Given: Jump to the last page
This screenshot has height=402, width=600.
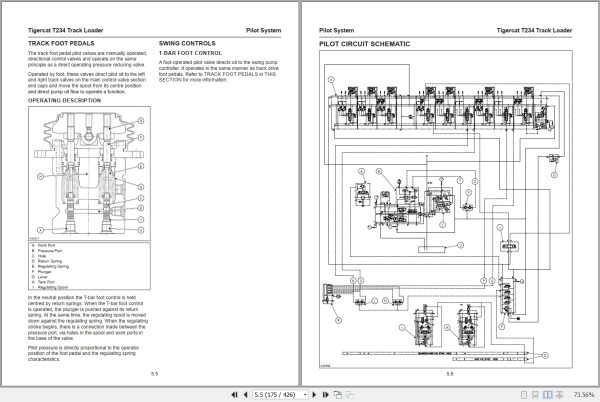Looking at the screenshot, I should point(326,394).
